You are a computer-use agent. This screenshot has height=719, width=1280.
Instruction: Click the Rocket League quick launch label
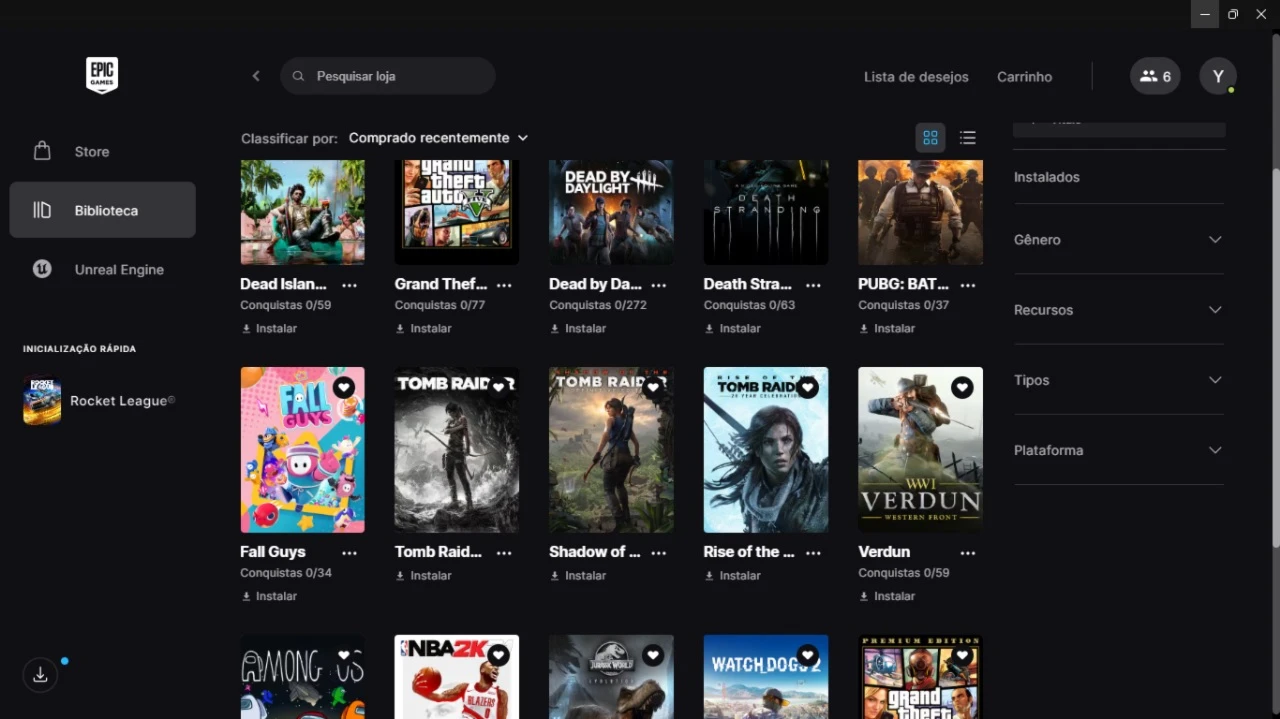pyautogui.click(x=122, y=401)
